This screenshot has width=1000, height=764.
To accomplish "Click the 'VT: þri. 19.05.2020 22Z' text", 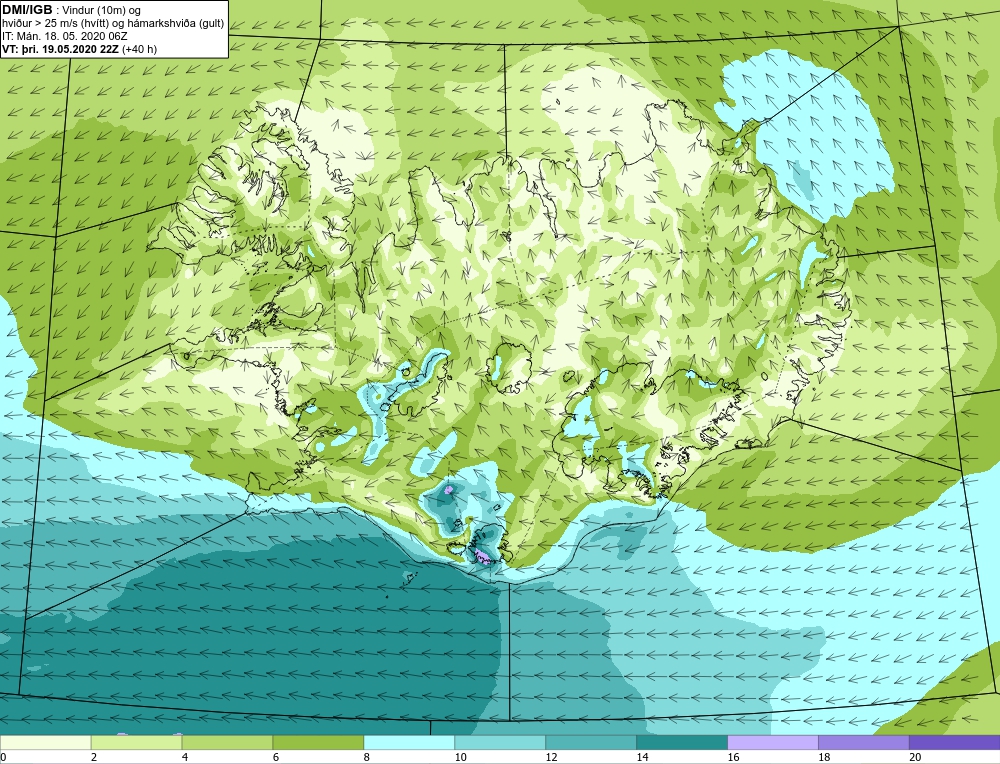I will [61, 49].
